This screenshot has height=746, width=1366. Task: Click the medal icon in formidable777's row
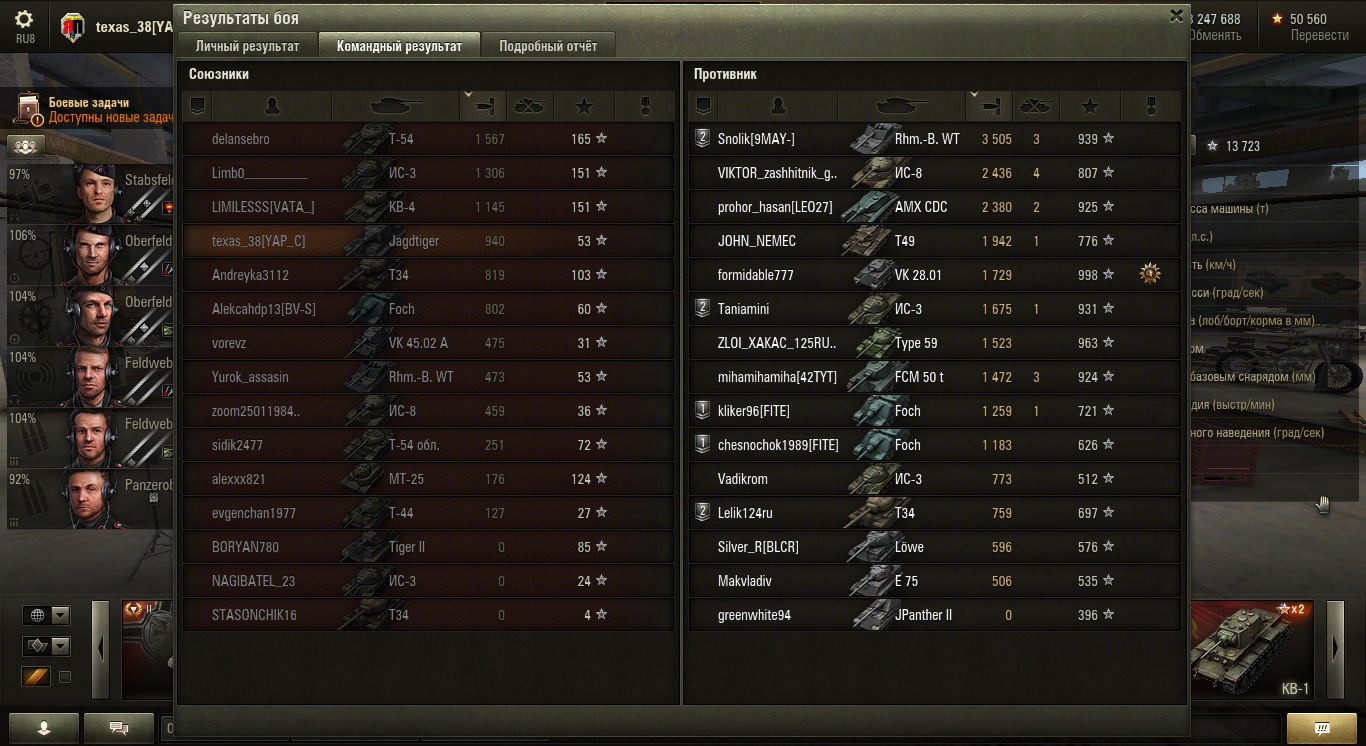coord(1150,274)
